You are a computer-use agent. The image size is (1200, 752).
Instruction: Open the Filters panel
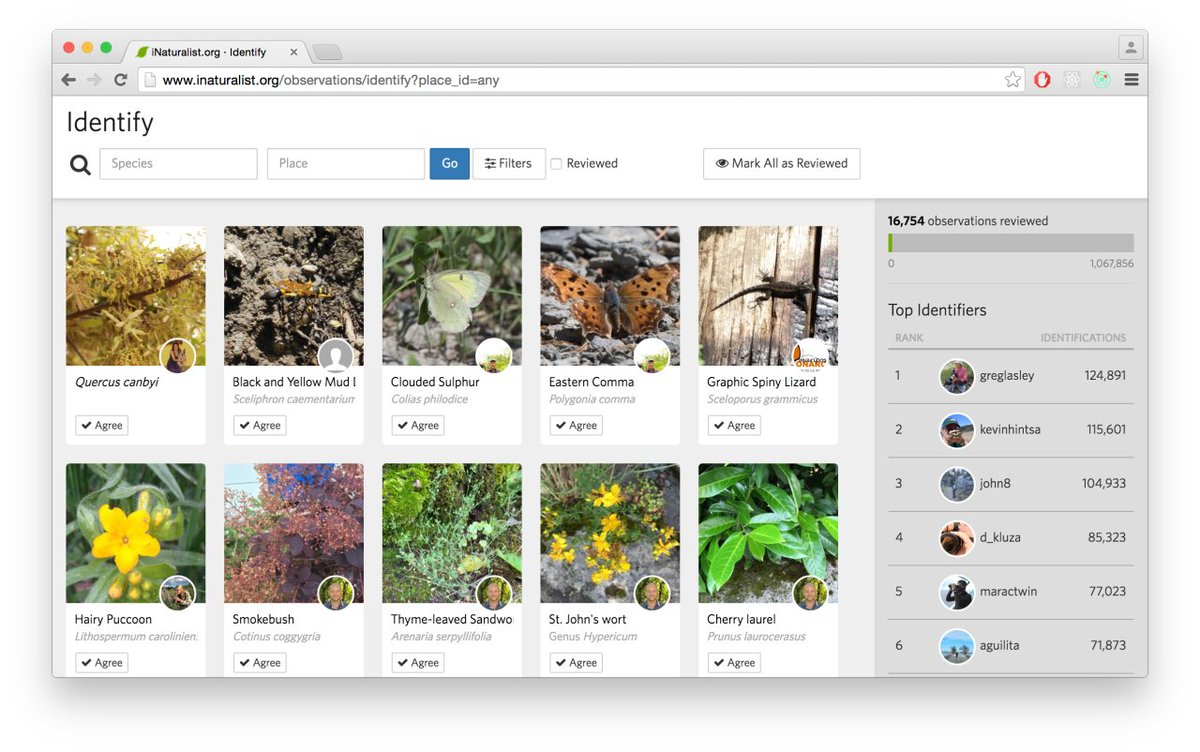(x=509, y=163)
